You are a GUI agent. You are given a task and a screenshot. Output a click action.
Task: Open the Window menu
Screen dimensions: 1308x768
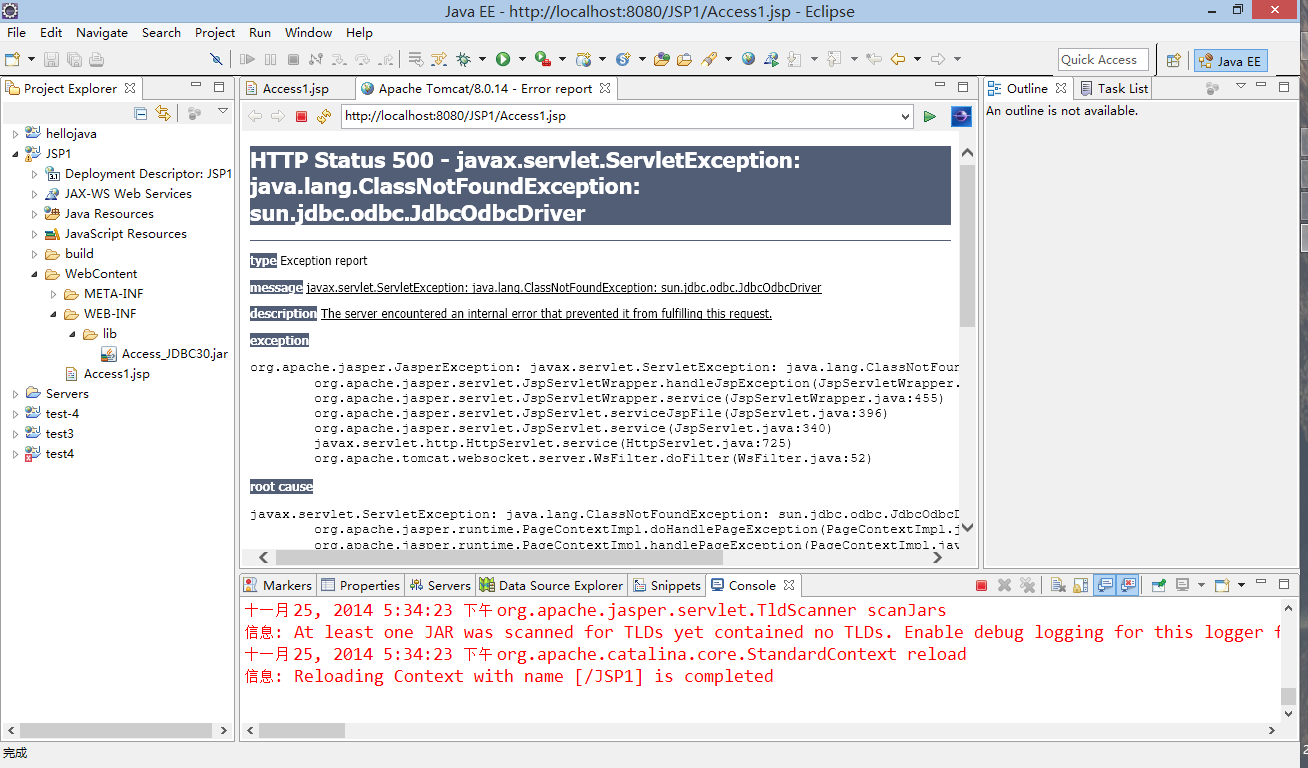point(309,32)
